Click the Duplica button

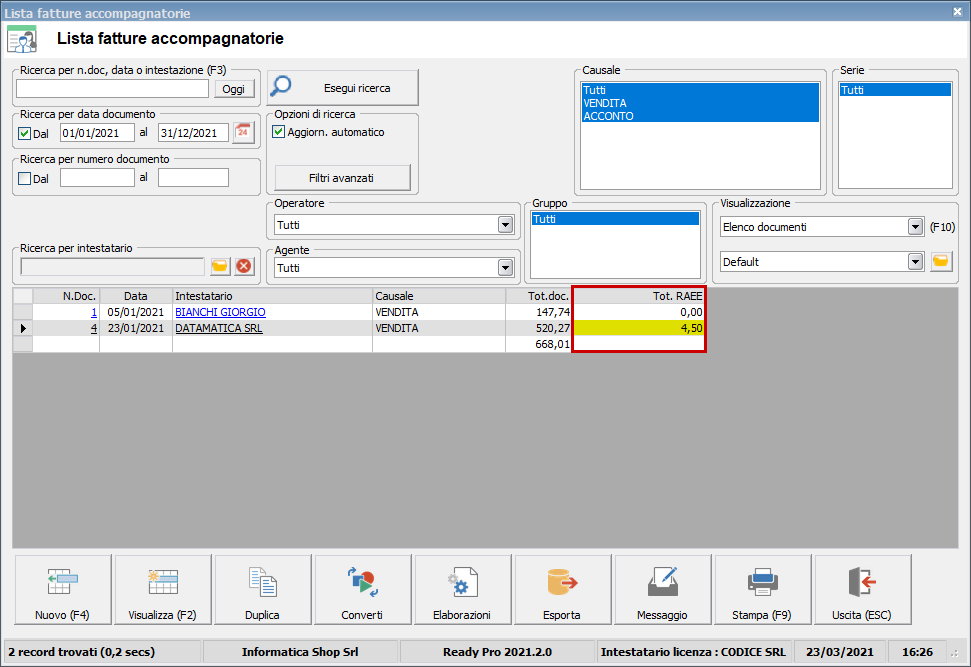(x=263, y=590)
